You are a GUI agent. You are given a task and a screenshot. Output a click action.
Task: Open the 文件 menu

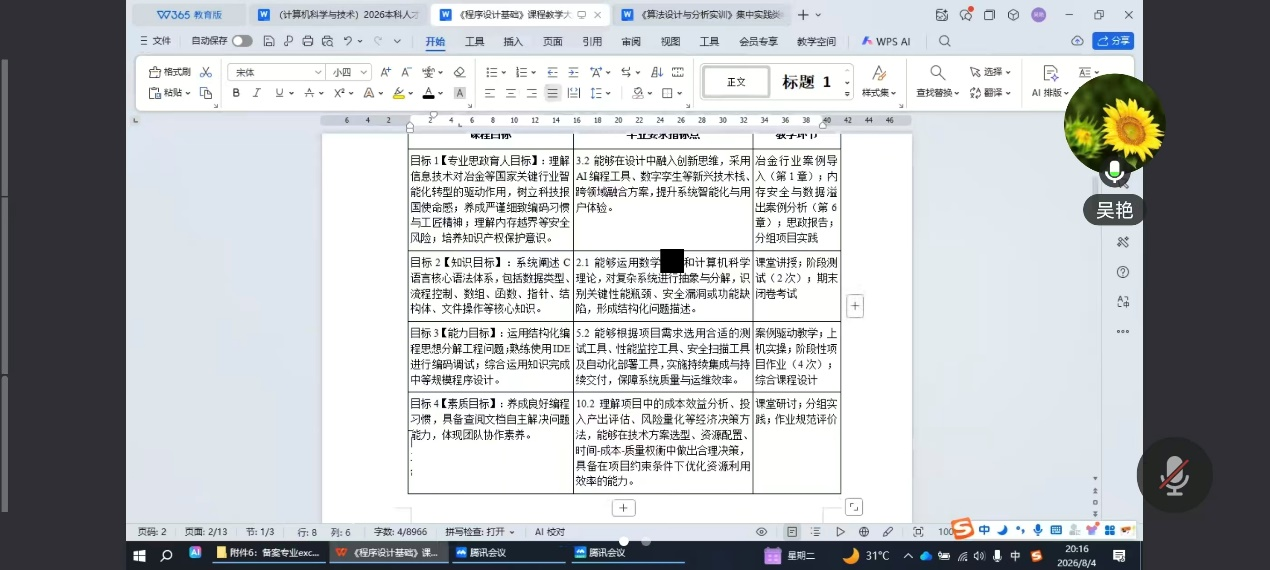coord(154,41)
